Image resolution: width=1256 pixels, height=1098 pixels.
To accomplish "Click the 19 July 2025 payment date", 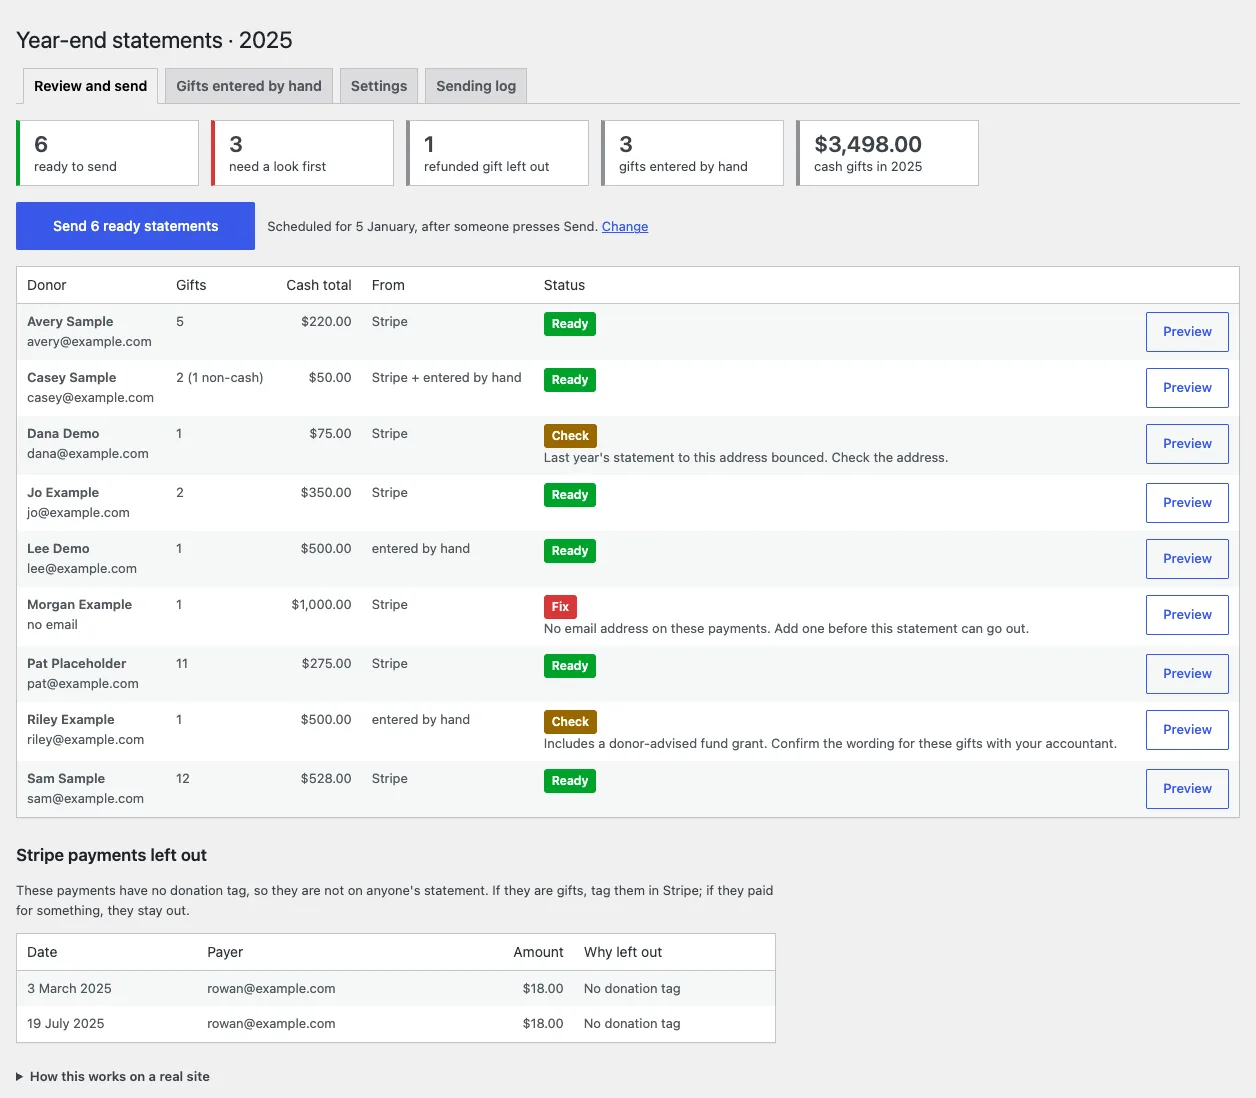I will point(66,1024).
